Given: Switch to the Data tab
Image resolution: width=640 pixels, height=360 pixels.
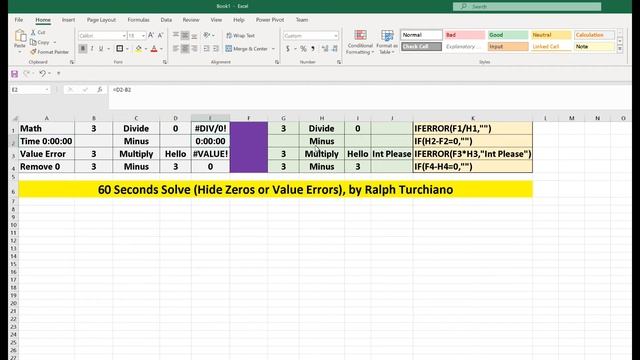Looking at the screenshot, I should click(166, 20).
